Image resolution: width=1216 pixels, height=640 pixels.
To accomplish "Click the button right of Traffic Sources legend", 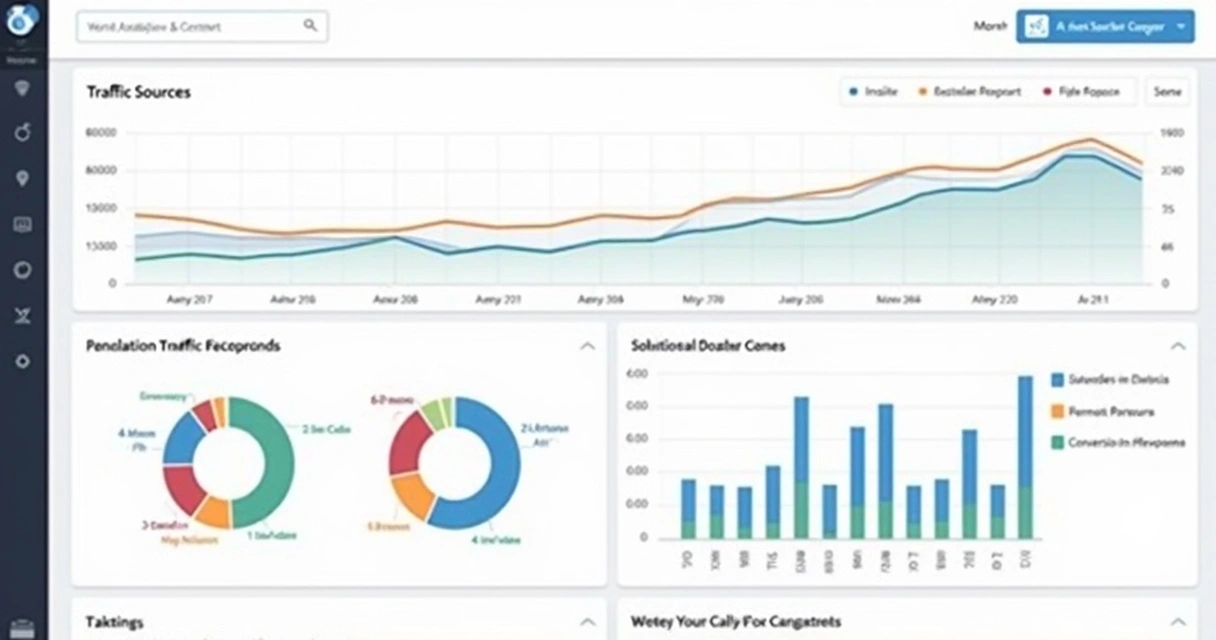I will pos(1167,91).
